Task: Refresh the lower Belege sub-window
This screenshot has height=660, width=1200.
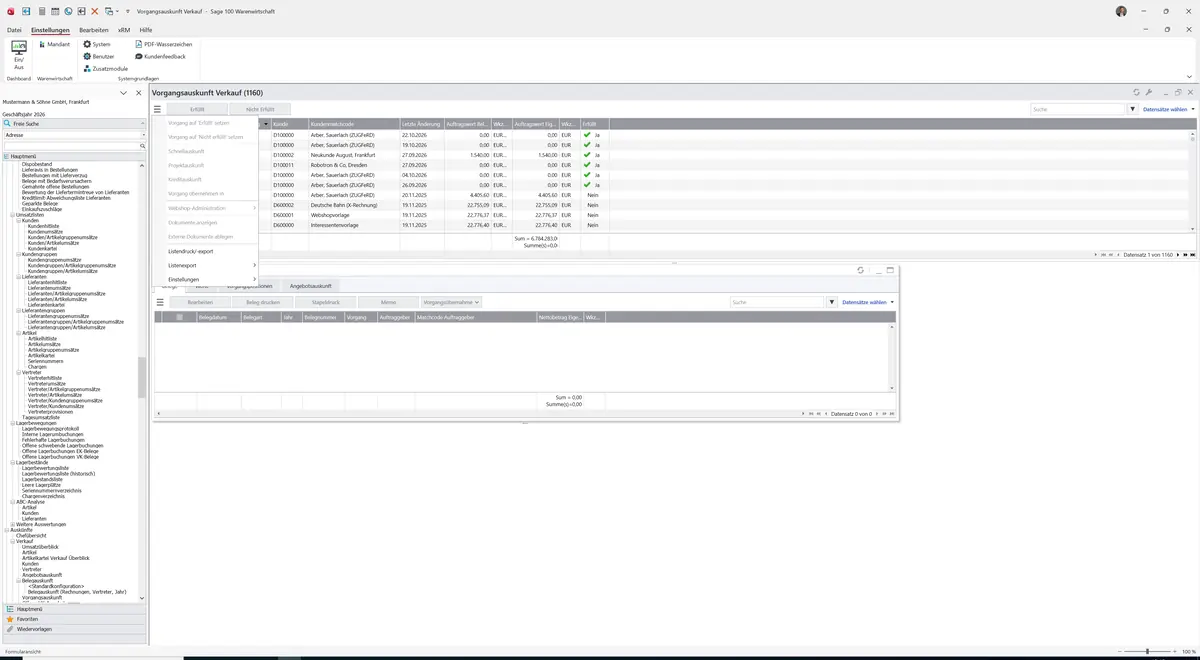Action: [x=861, y=270]
